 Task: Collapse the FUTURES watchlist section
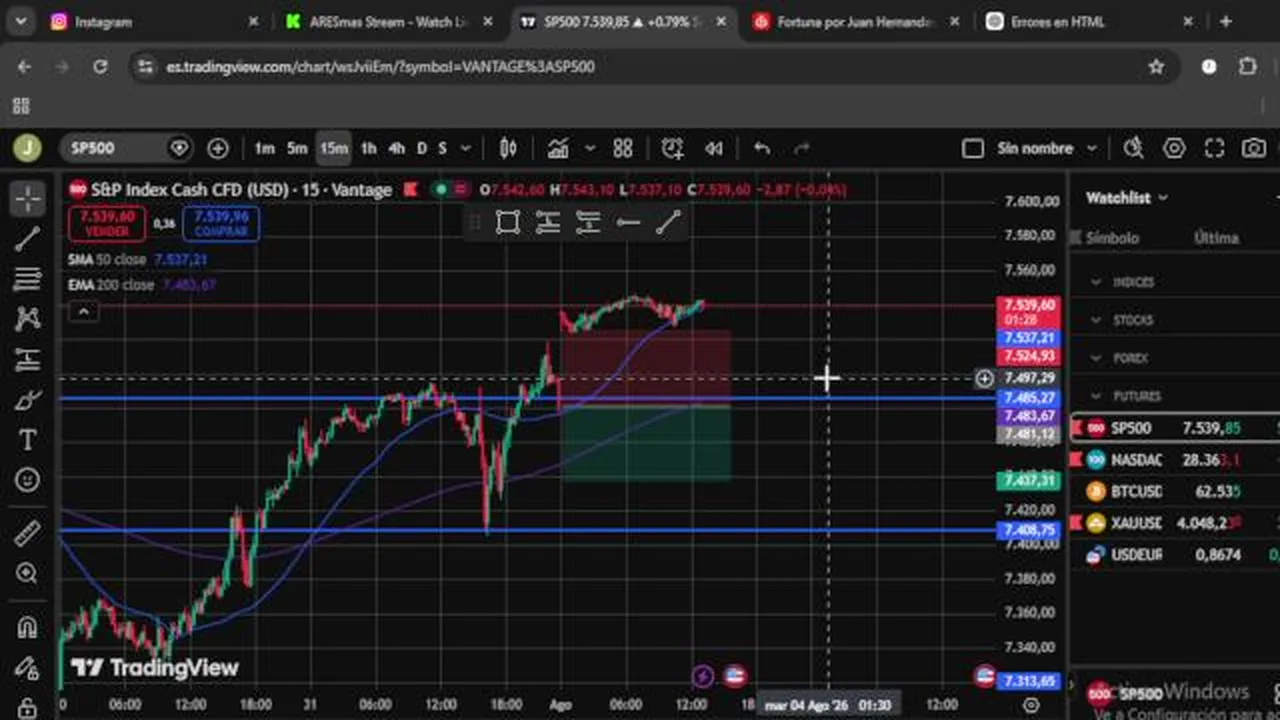(x=1096, y=396)
